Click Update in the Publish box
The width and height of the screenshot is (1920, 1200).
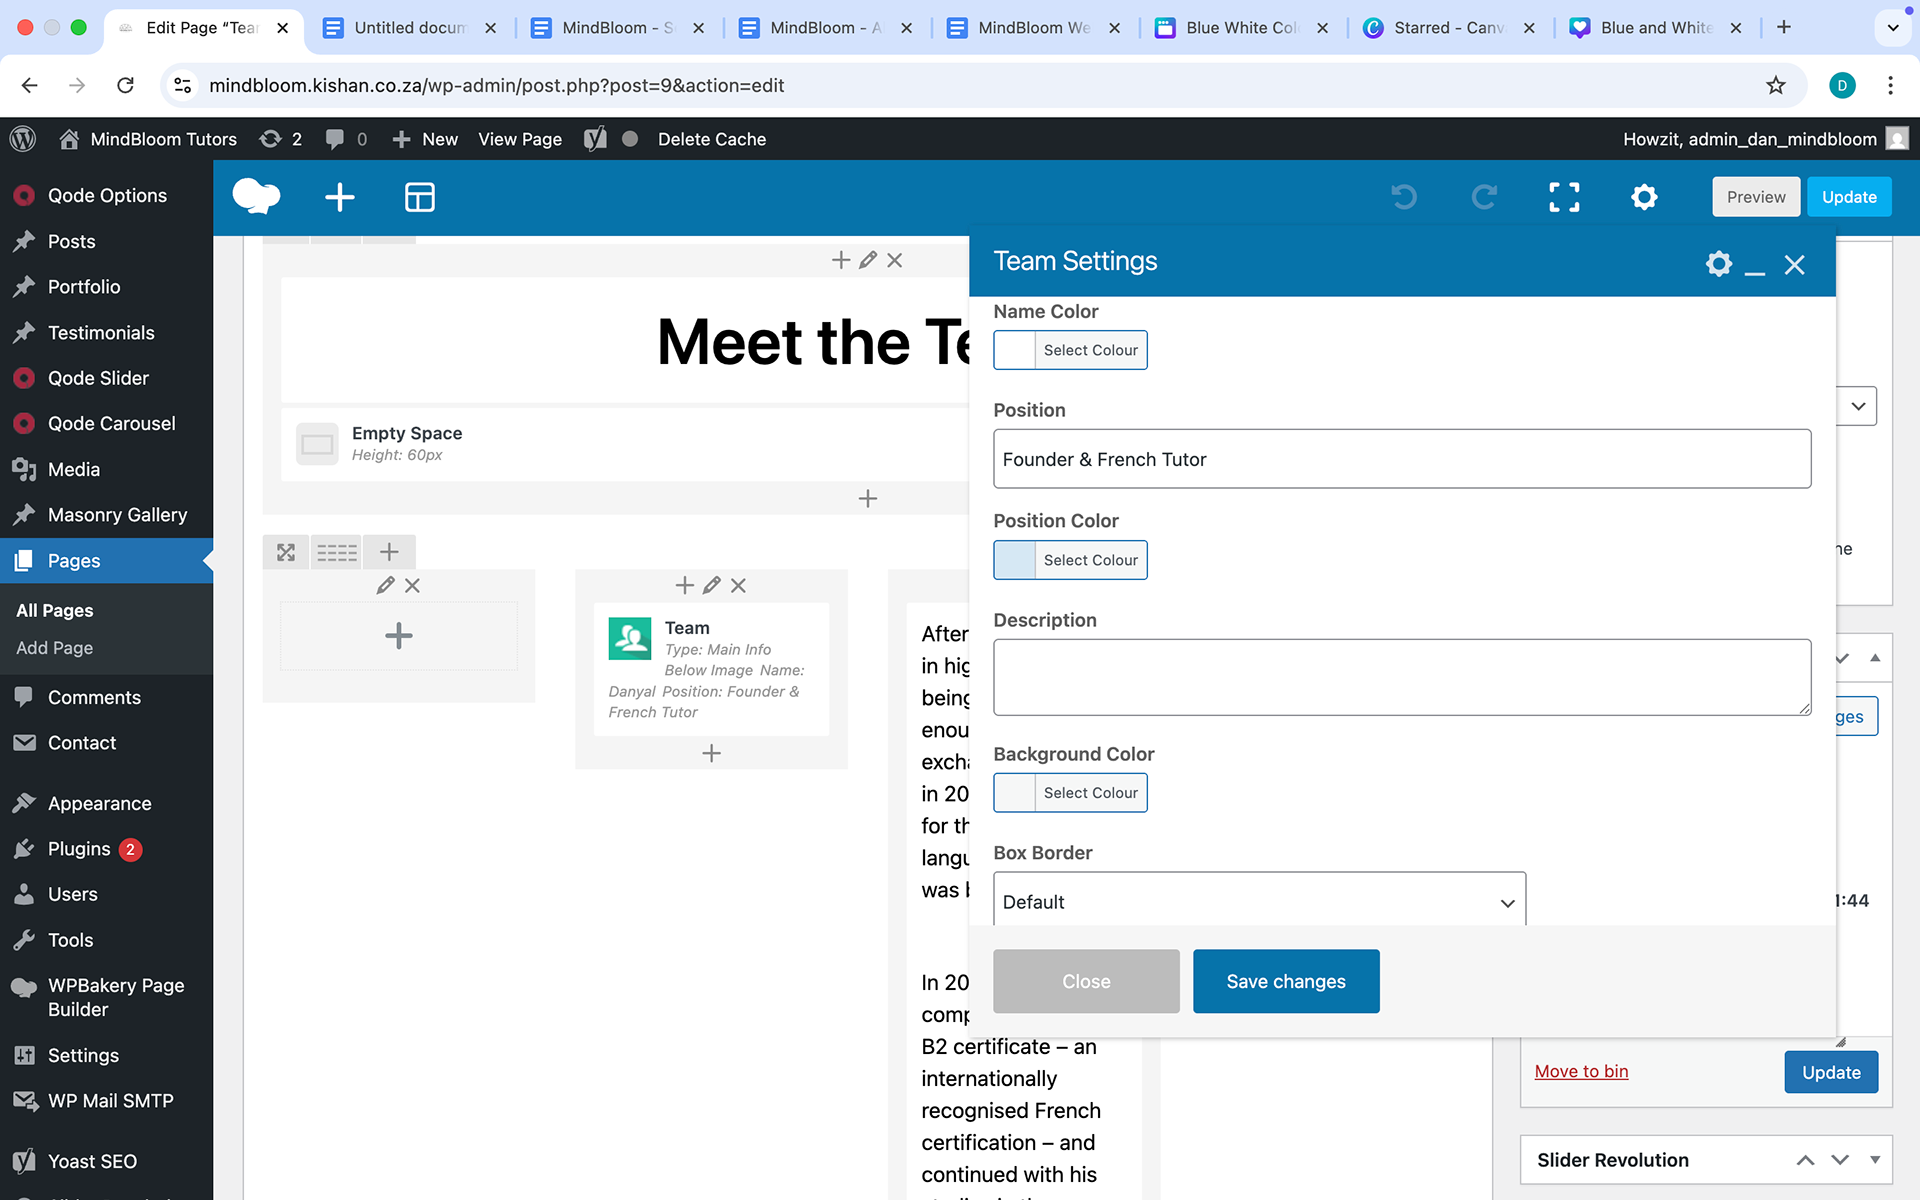1831,1073
